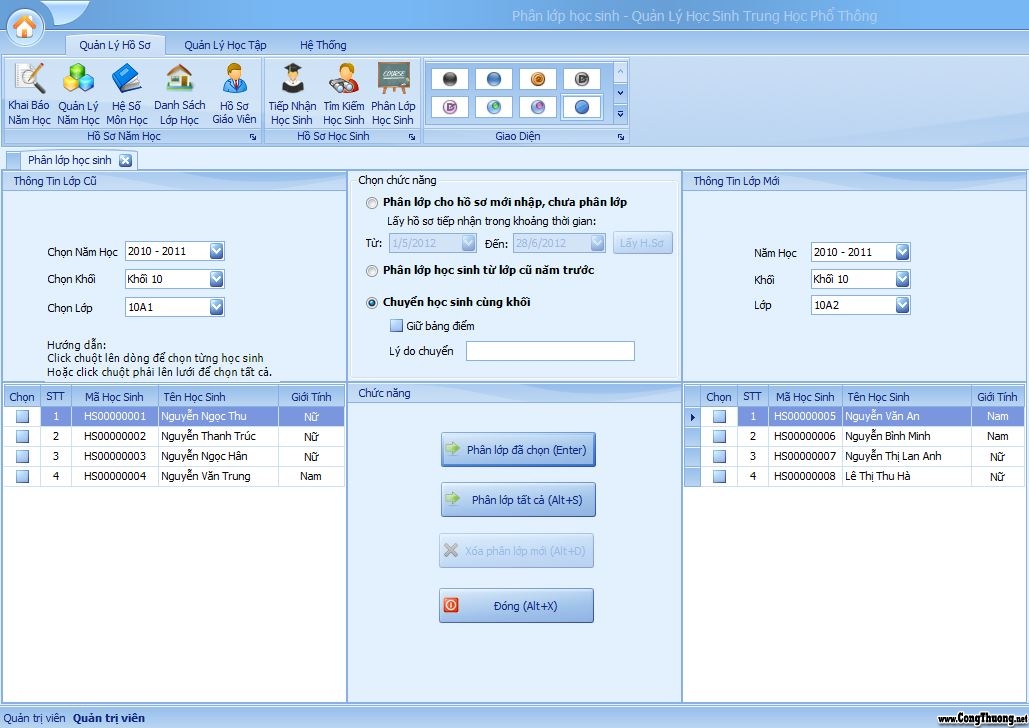
Task: Open new class Khối dropdown
Action: click(902, 279)
